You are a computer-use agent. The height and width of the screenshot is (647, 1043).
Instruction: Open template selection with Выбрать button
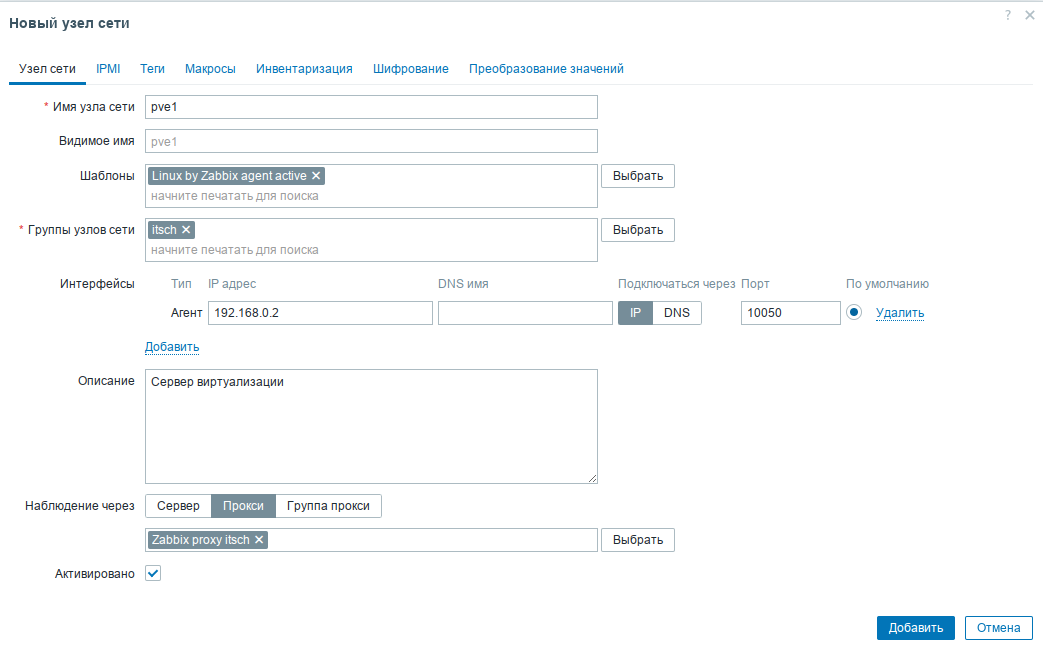click(637, 175)
